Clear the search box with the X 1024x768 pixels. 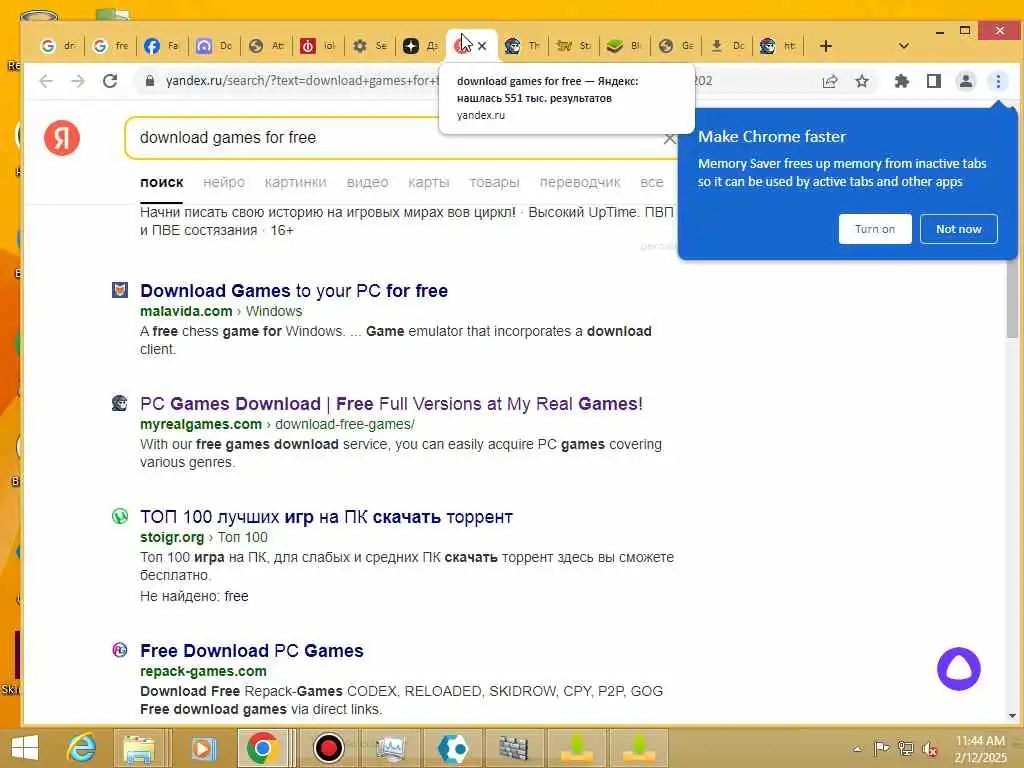click(669, 138)
